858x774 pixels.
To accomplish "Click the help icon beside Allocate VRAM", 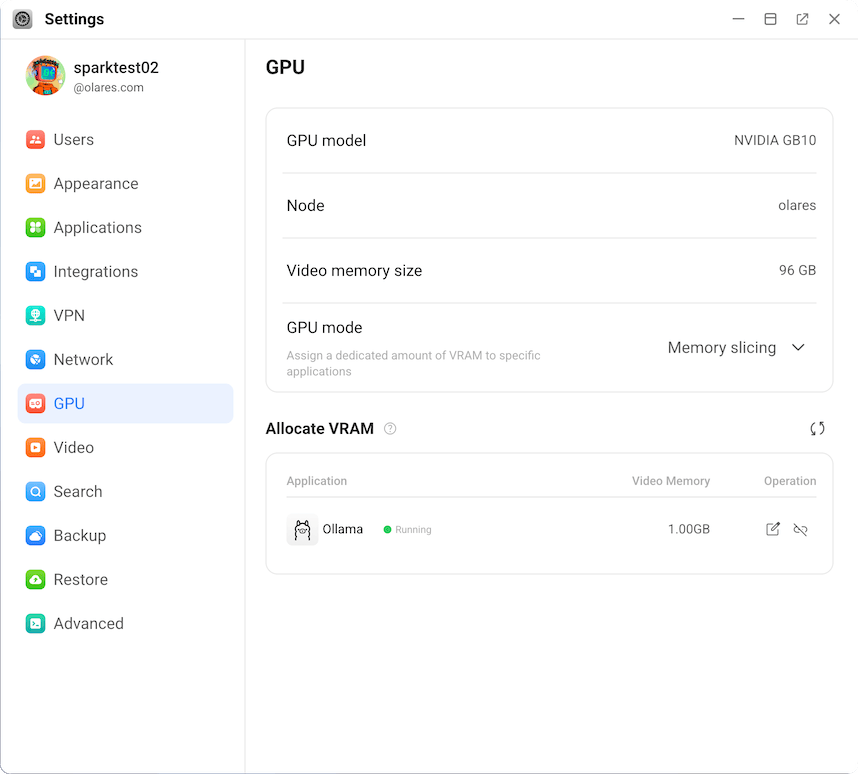I will (x=390, y=429).
